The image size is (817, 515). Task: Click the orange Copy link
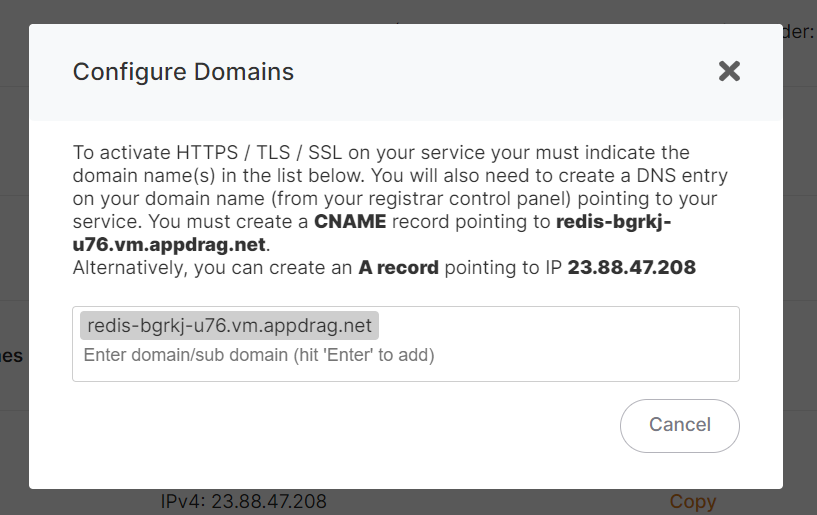pos(692,501)
